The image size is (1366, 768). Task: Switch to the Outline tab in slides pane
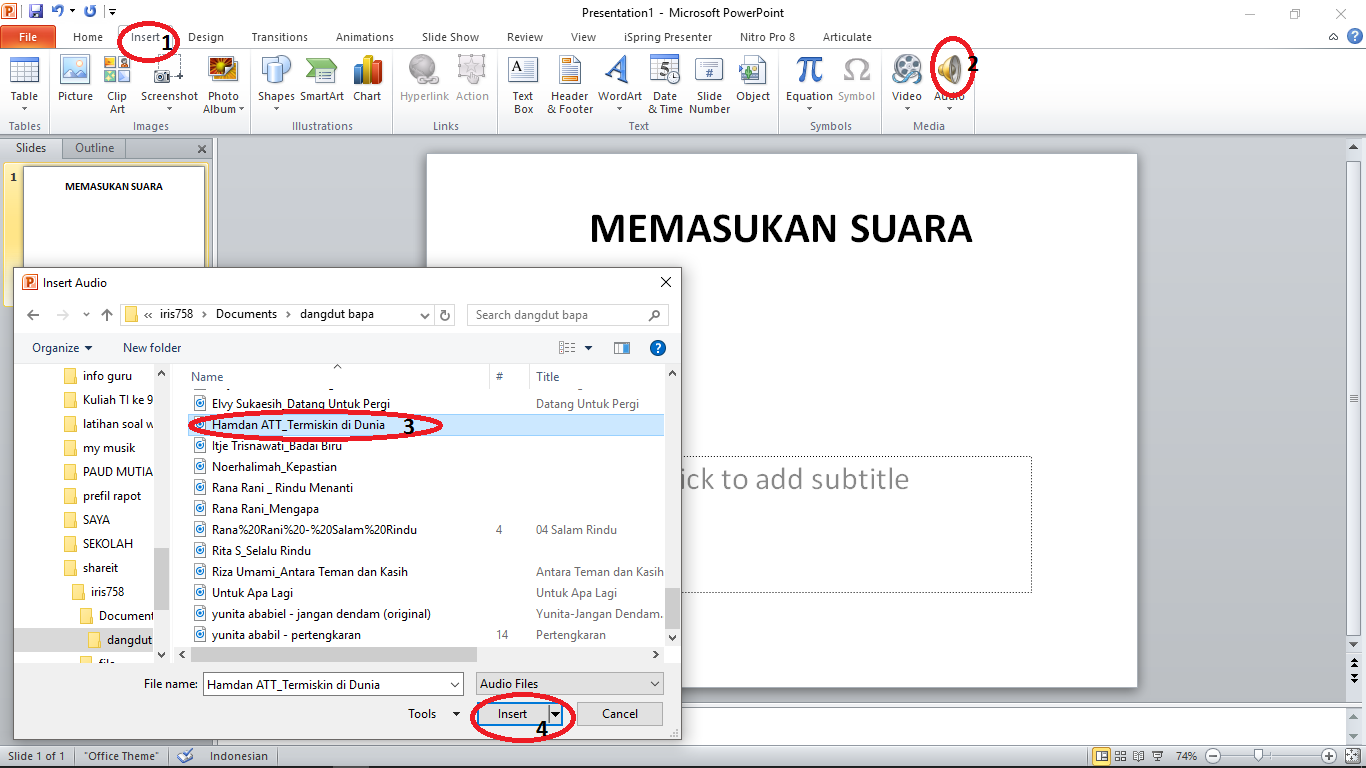click(93, 147)
